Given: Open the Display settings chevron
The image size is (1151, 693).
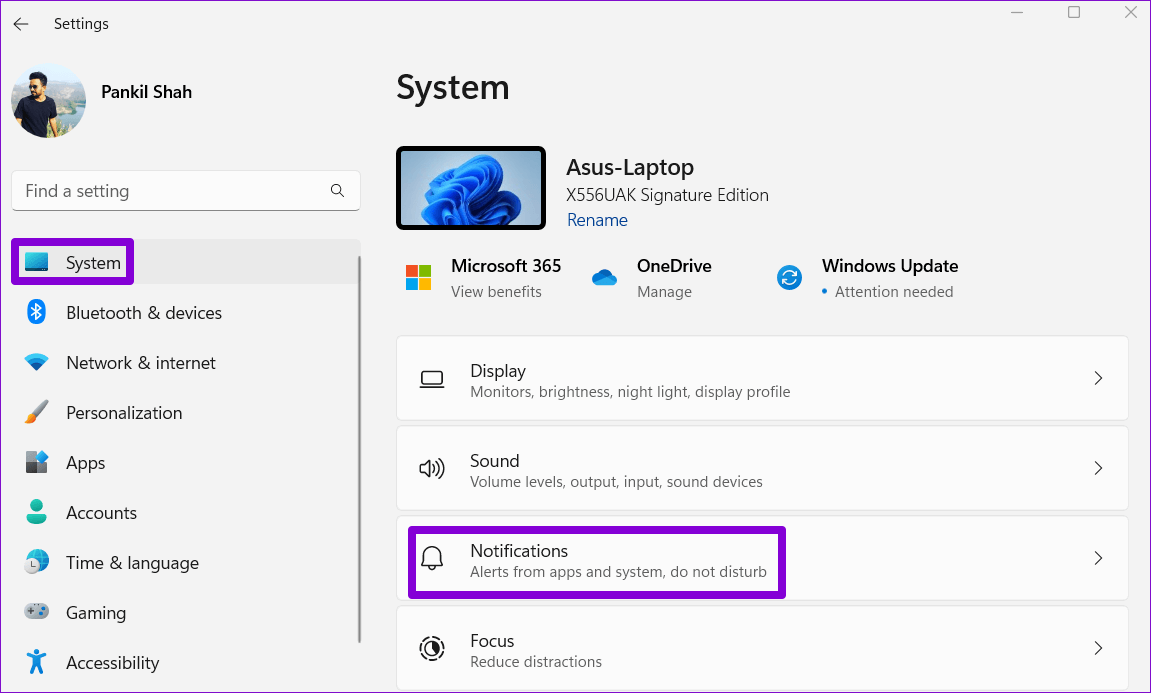Looking at the screenshot, I should pos(1098,378).
